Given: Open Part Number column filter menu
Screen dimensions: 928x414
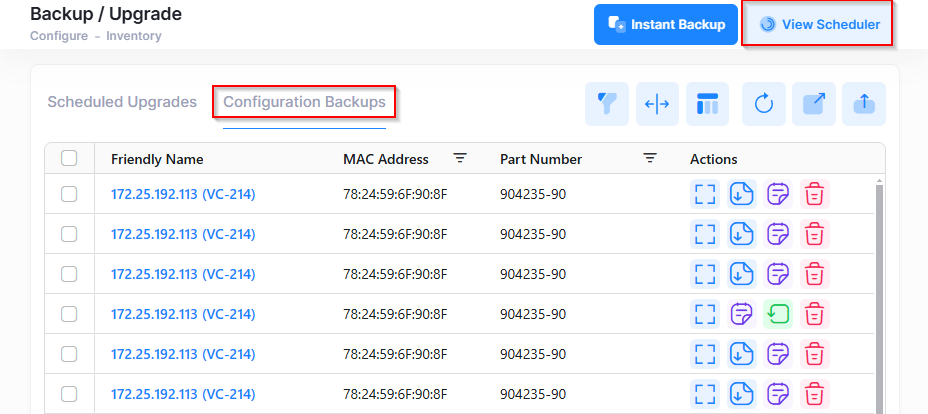Looking at the screenshot, I should tap(650, 158).
